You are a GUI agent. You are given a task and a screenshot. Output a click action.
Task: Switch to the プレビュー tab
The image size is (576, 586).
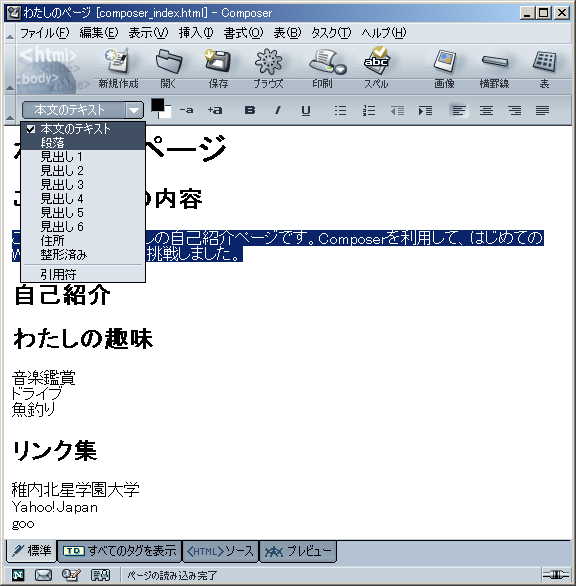298,551
